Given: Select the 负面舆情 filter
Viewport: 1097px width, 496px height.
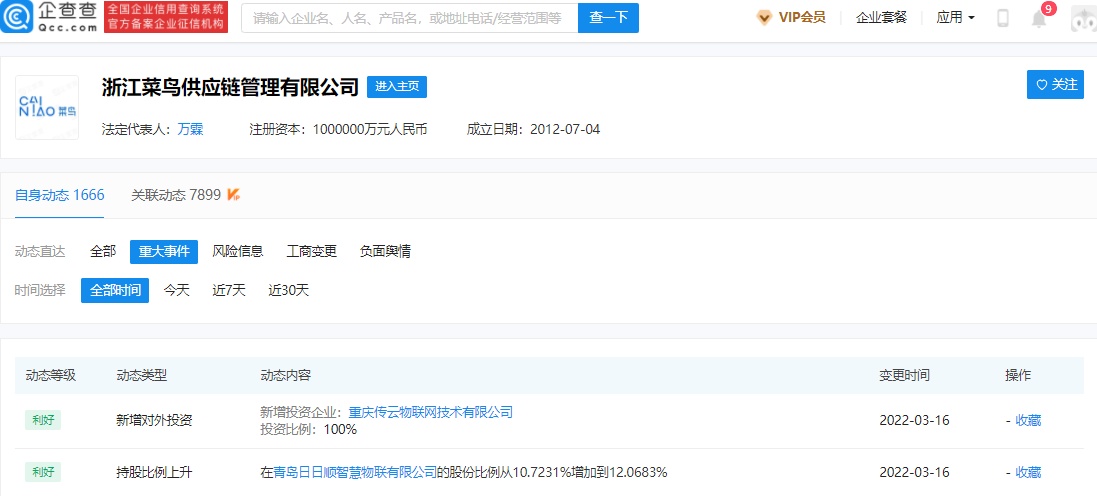Looking at the screenshot, I should coord(385,252).
